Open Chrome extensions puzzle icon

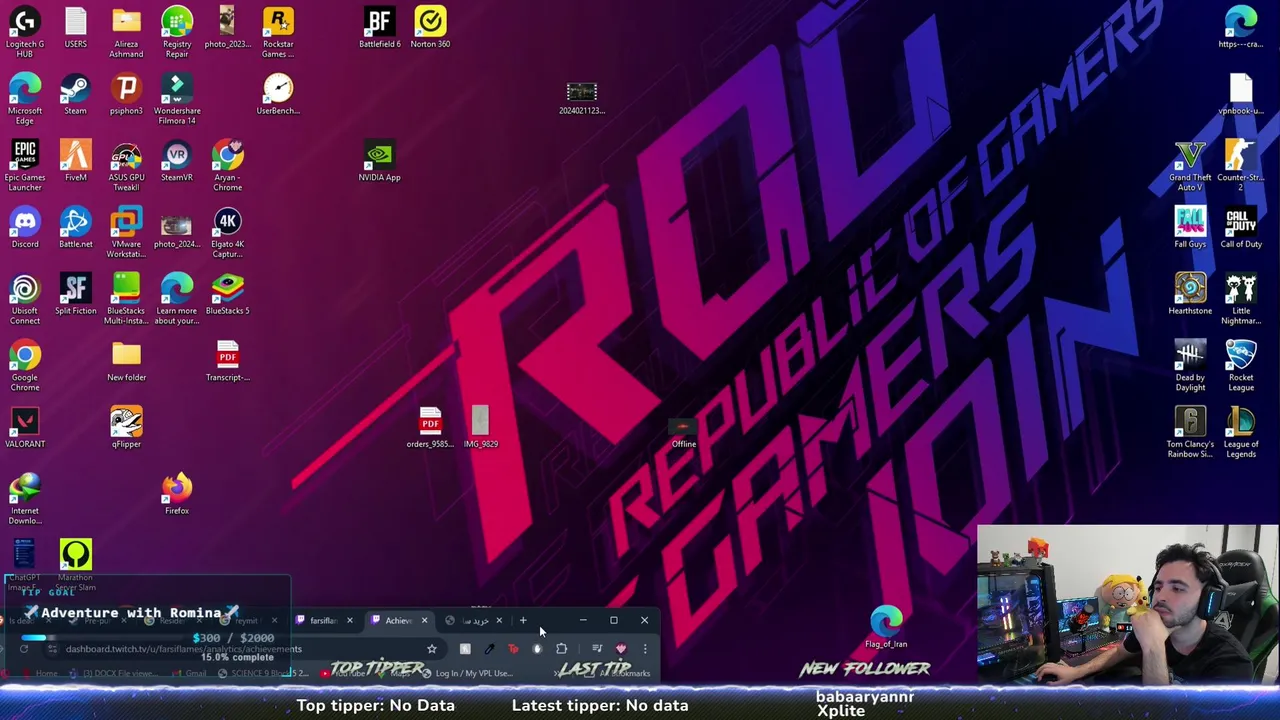click(562, 649)
